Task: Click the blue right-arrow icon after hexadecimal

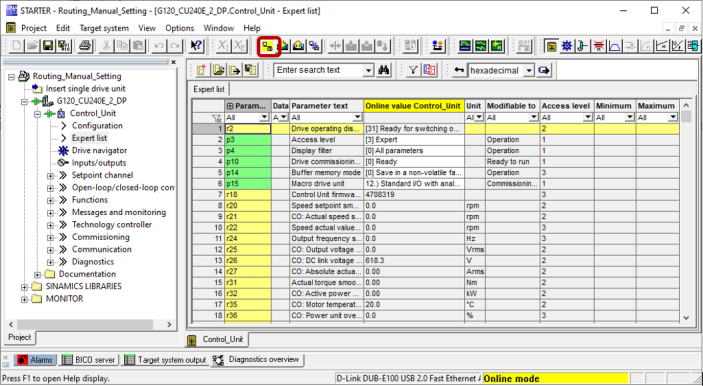Action: point(544,70)
